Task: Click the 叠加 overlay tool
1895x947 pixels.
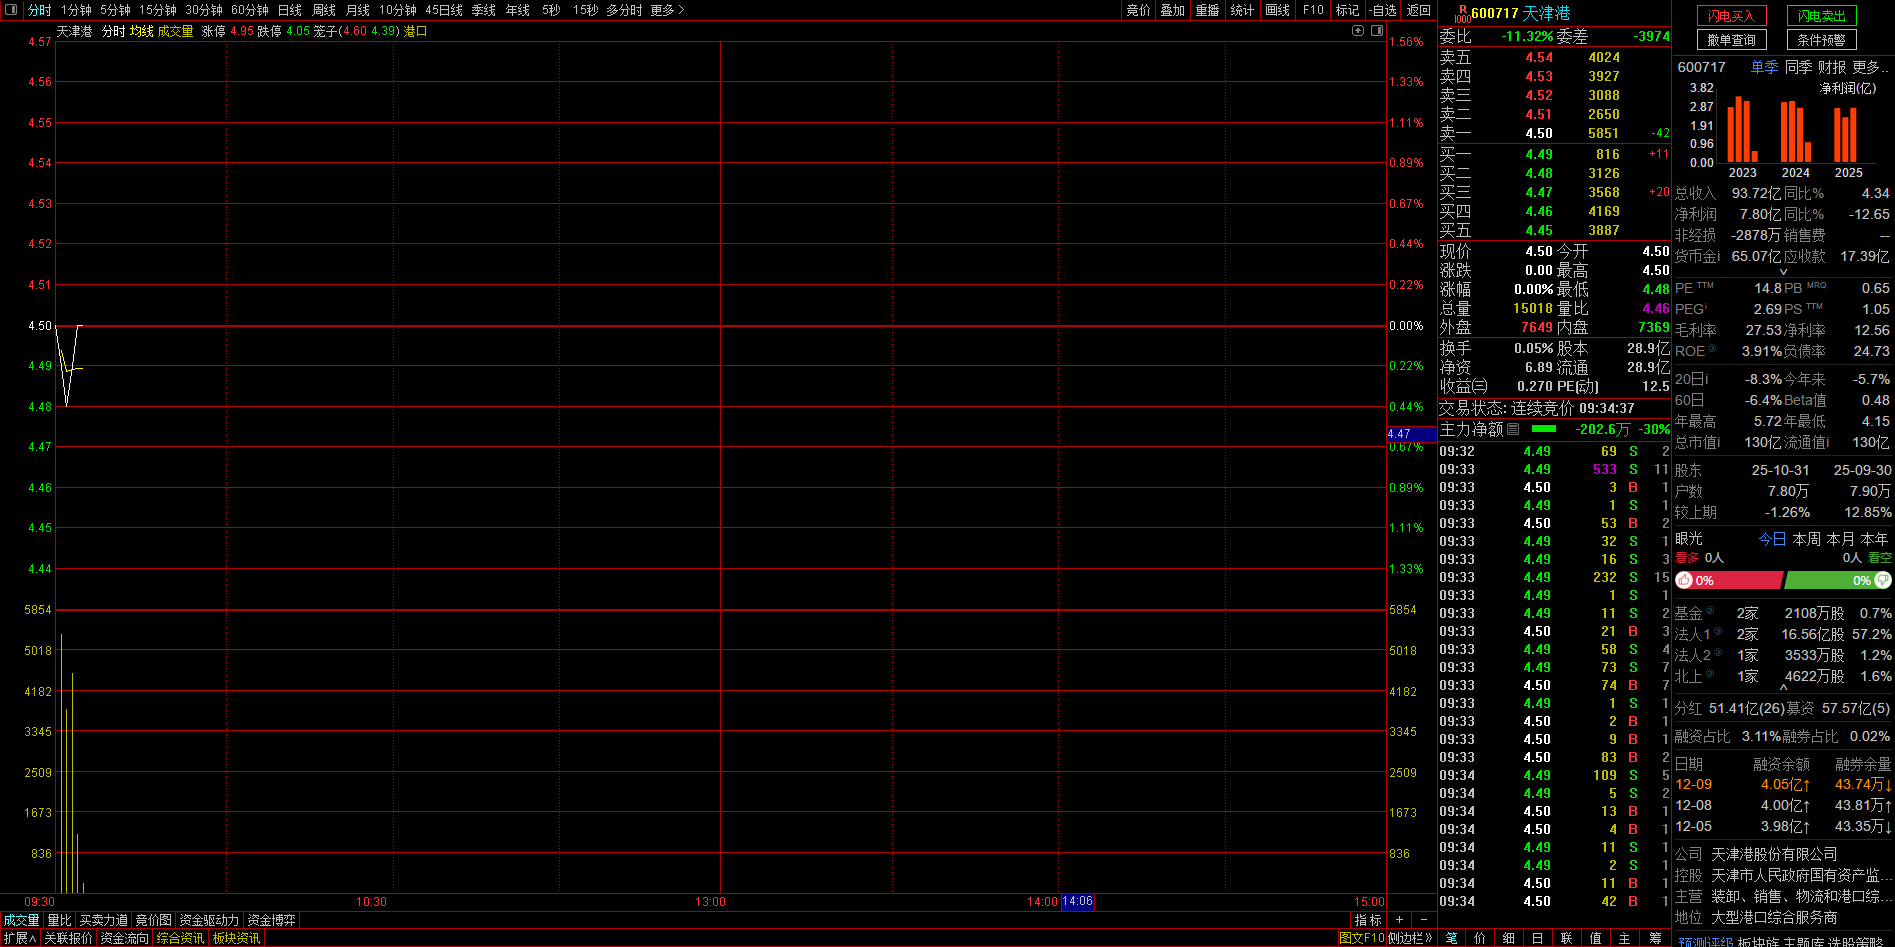Action: 1173,10
